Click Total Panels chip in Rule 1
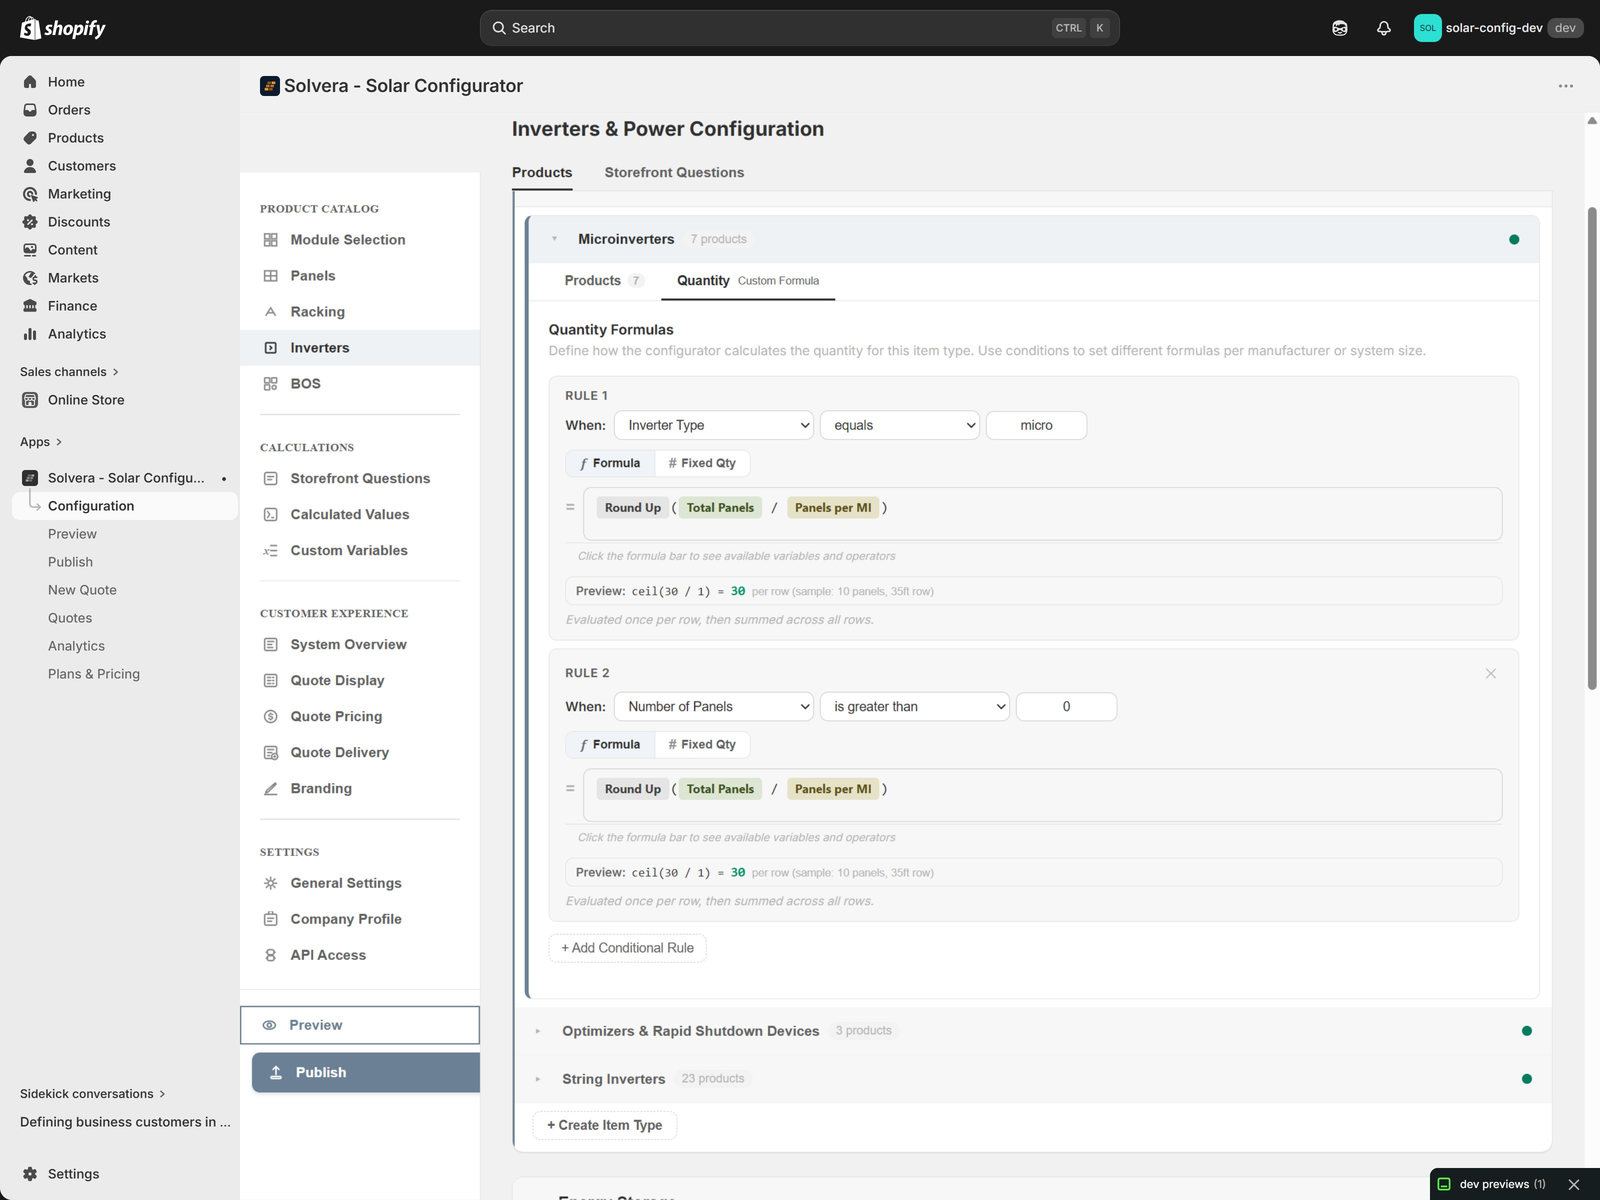The image size is (1600, 1200). (x=720, y=508)
